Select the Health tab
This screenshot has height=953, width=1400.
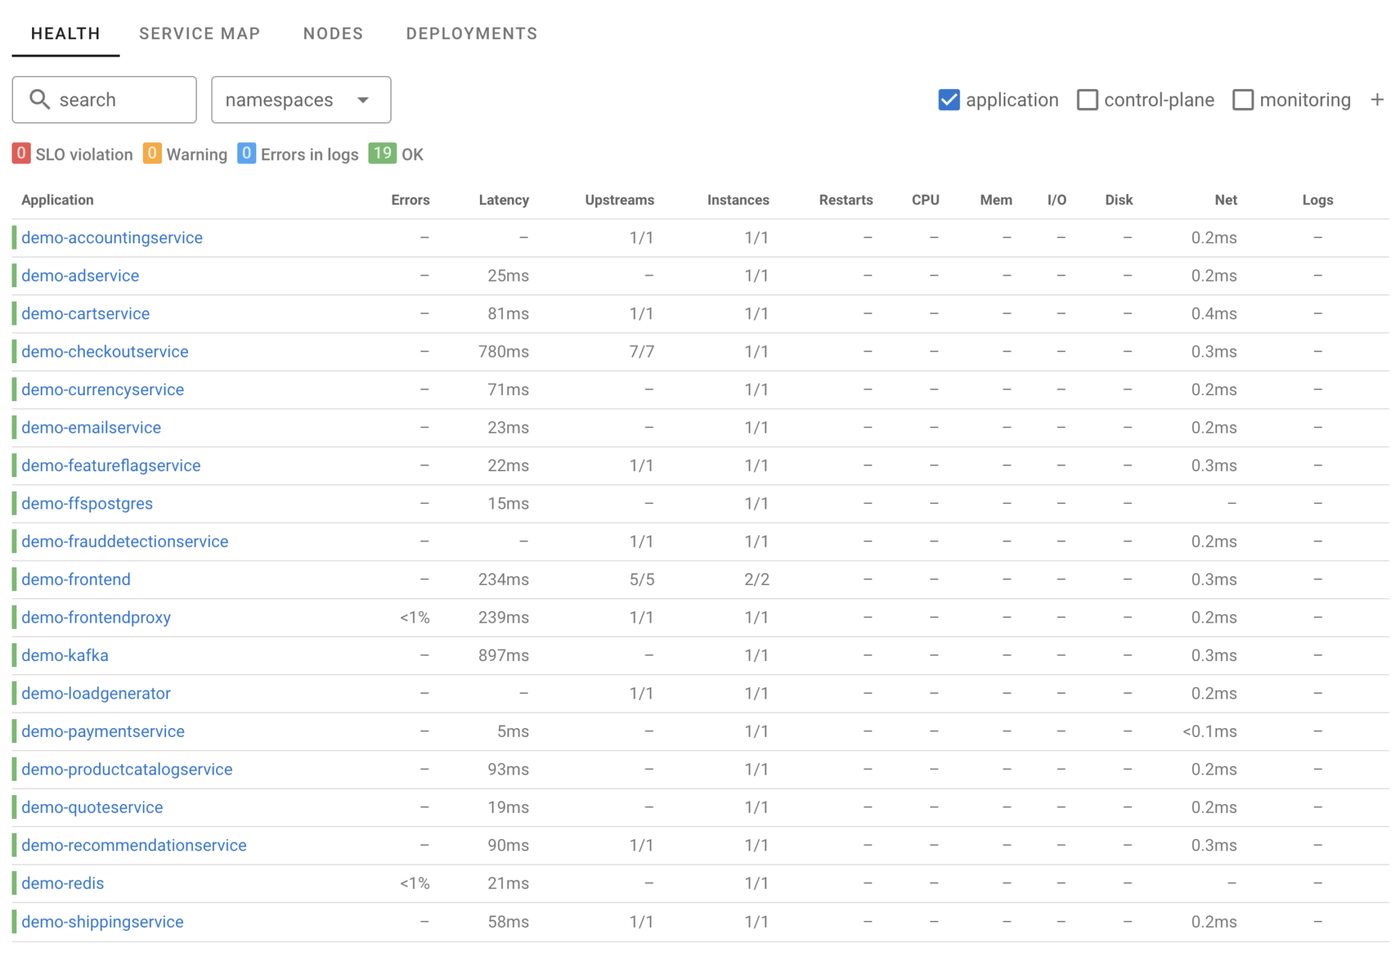(66, 34)
